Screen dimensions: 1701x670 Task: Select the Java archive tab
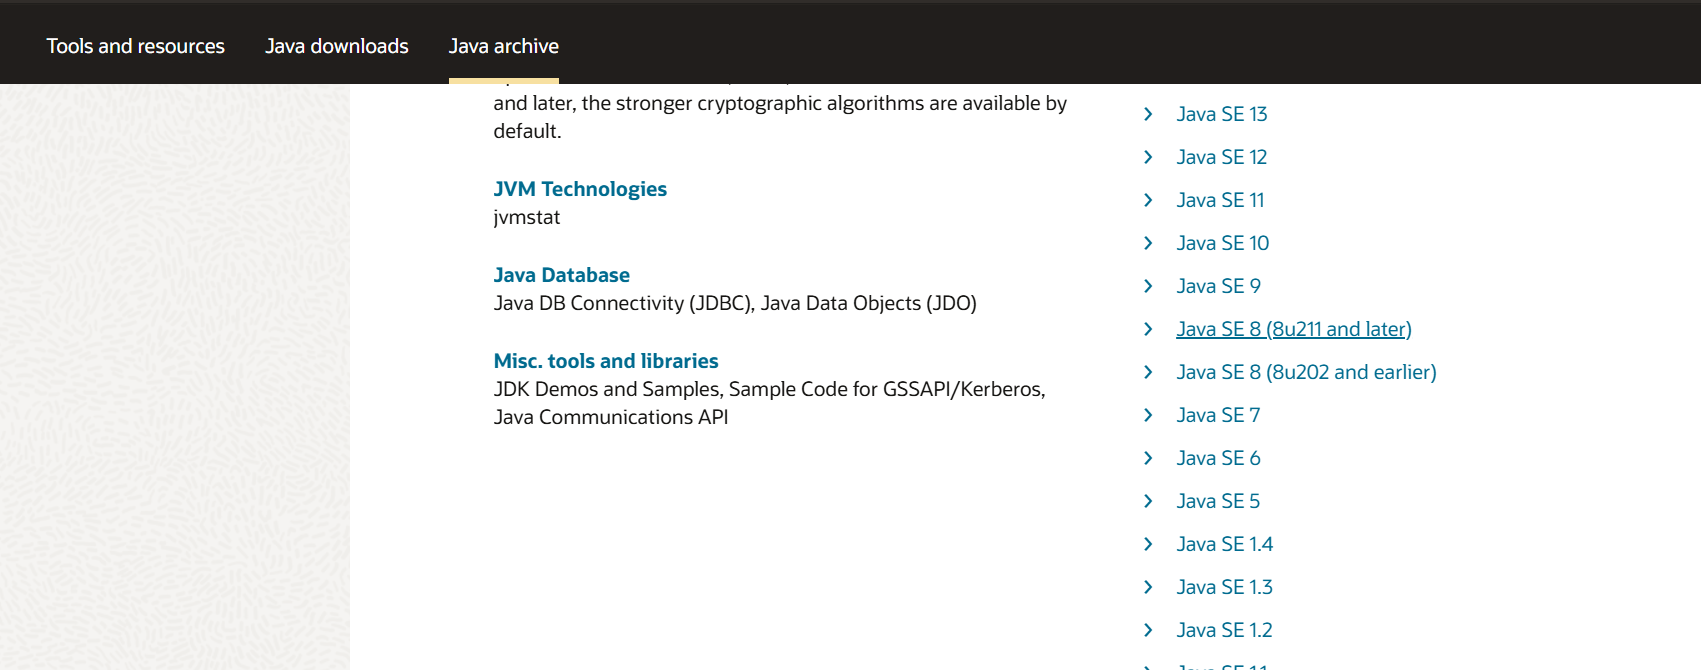click(504, 46)
